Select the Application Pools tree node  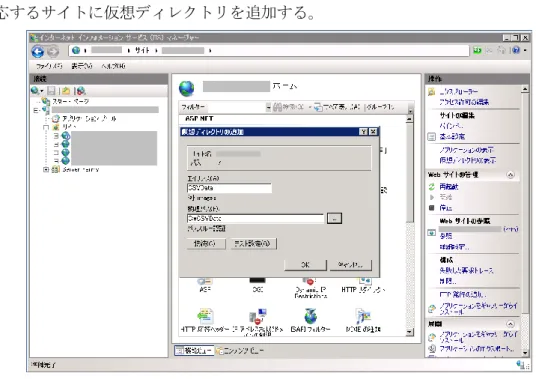tap(89, 119)
